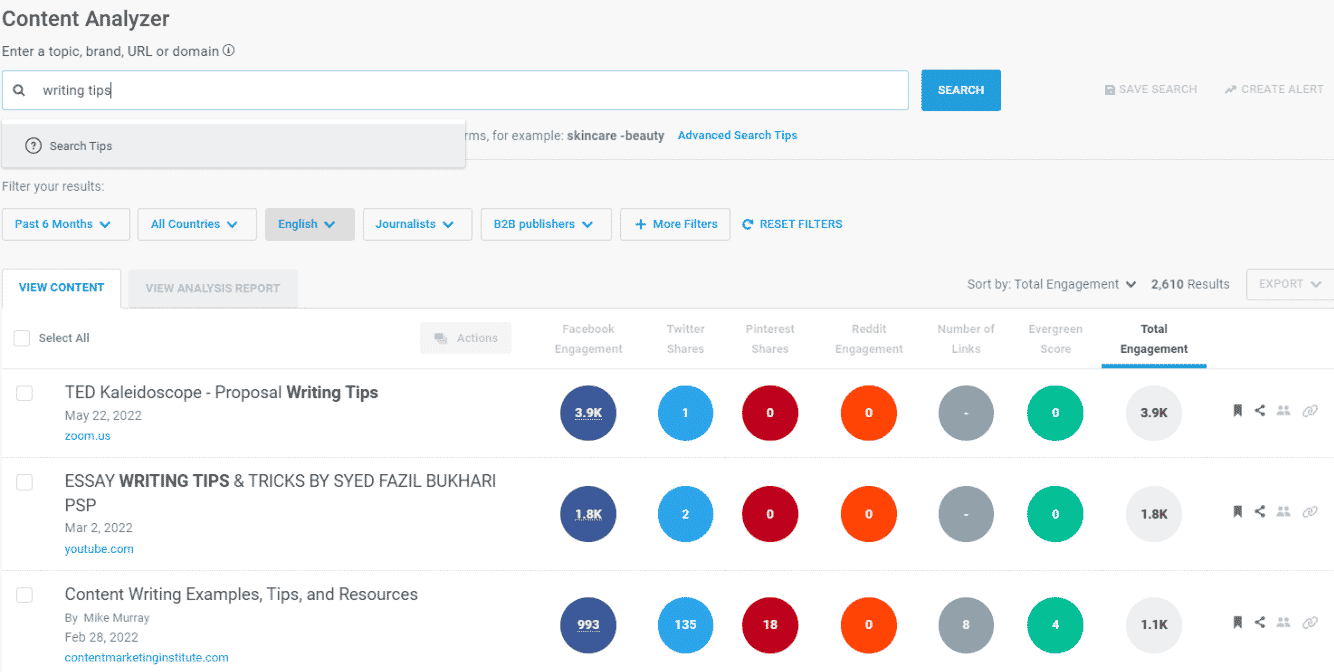Open the Past 6 Months date filter

pyautogui.click(x=66, y=224)
